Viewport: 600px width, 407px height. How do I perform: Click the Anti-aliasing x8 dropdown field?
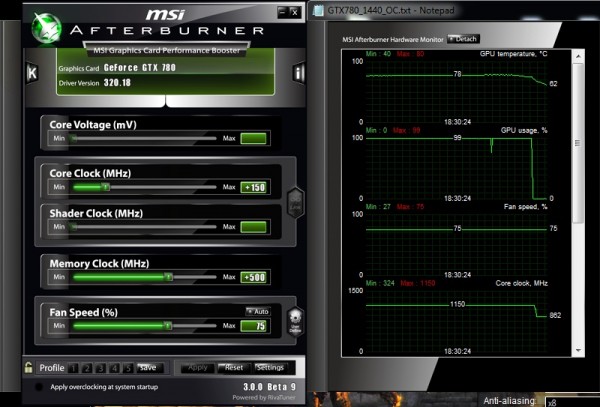pos(572,402)
